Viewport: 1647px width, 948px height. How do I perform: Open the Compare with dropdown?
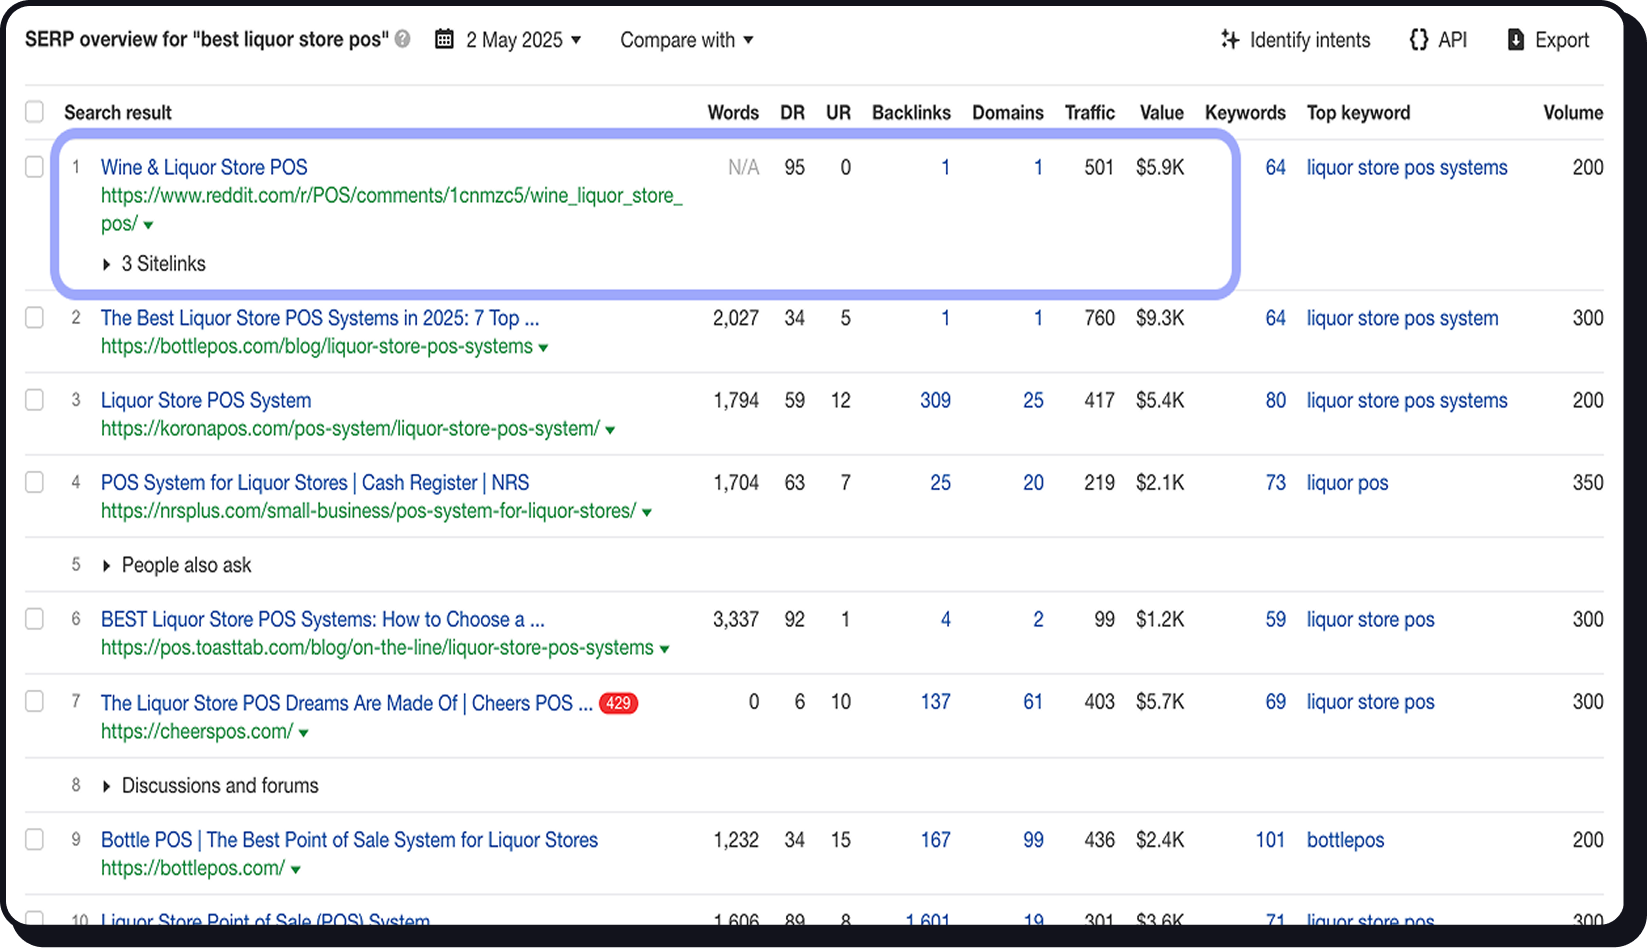pos(687,39)
